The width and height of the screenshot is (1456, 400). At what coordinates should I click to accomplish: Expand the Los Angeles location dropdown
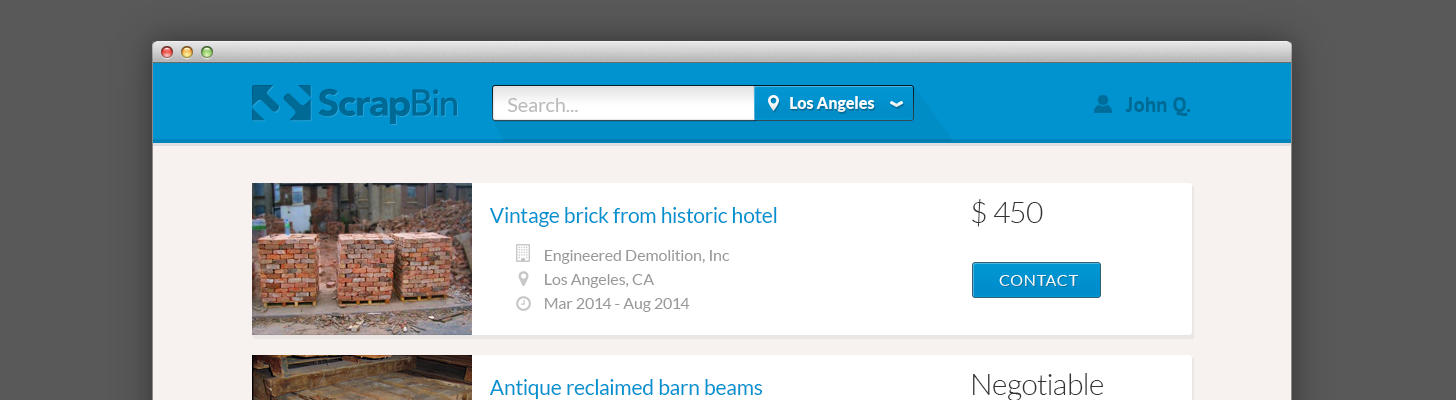point(834,103)
